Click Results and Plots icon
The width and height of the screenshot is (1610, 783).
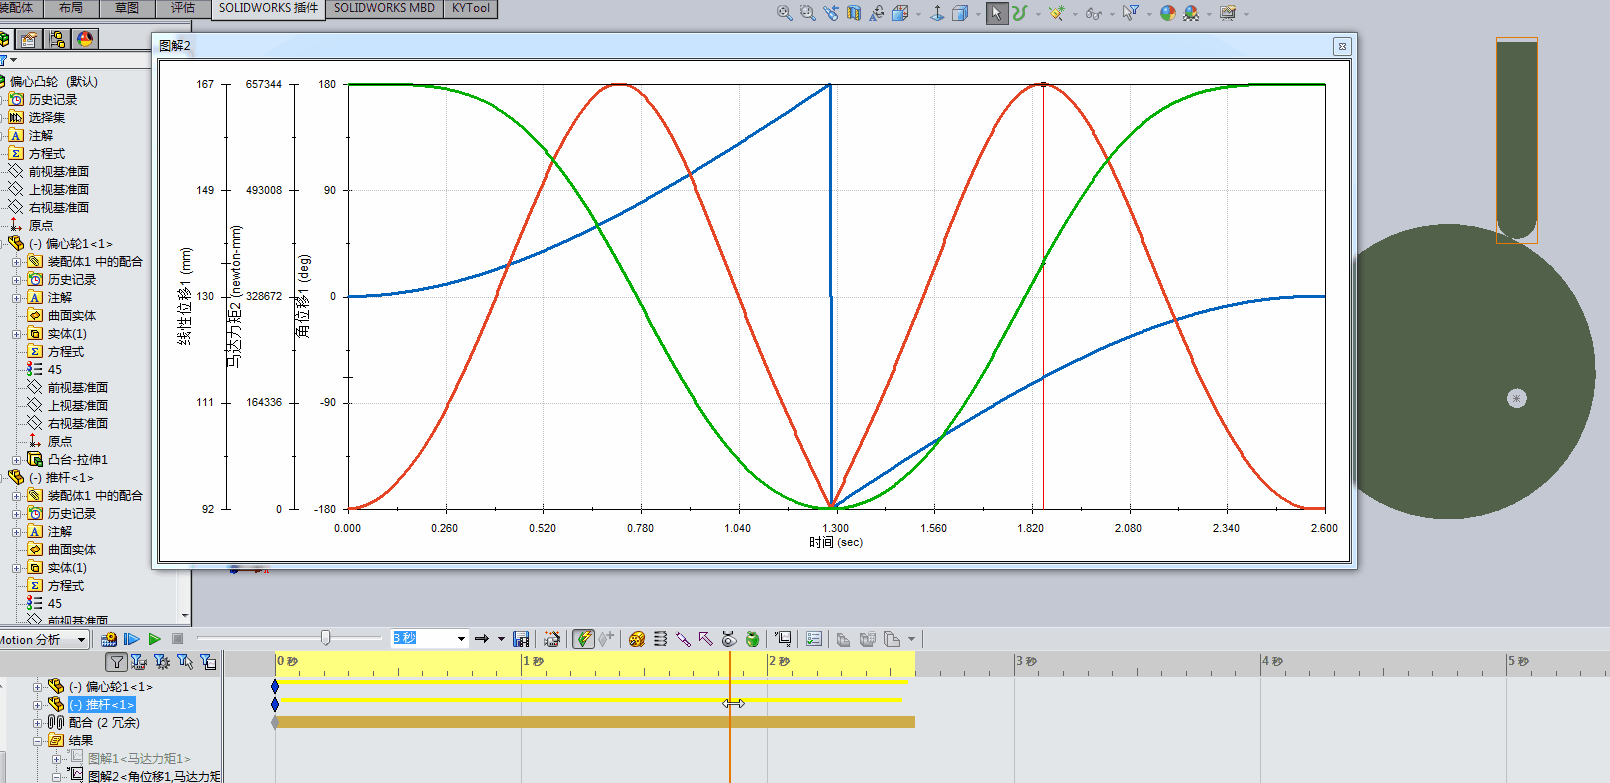click(x=783, y=639)
